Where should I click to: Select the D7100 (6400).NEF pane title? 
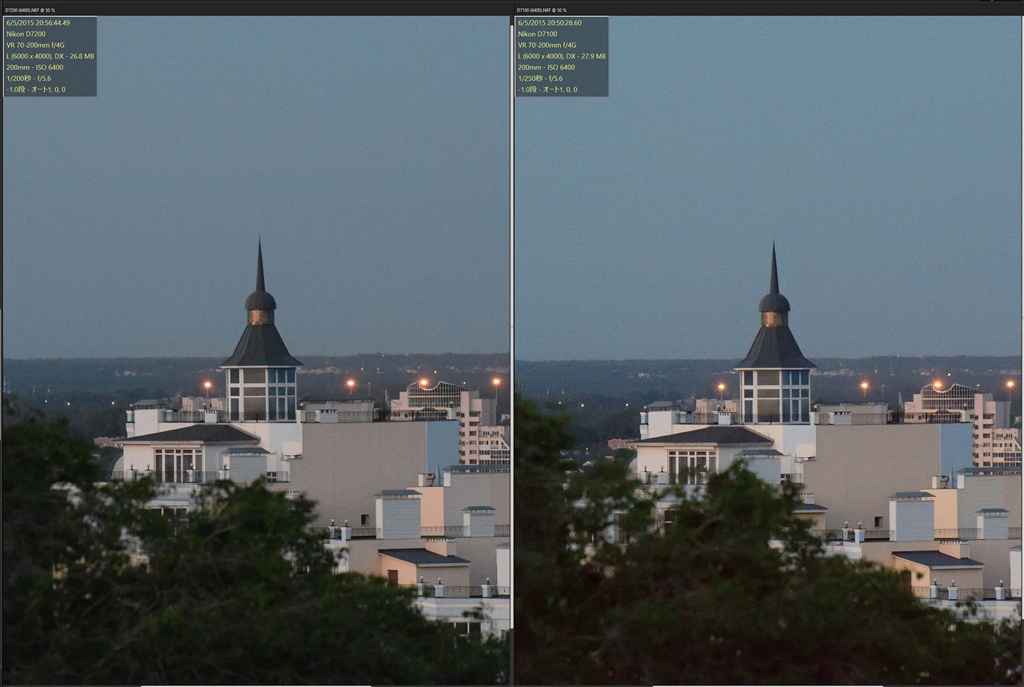(541, 10)
